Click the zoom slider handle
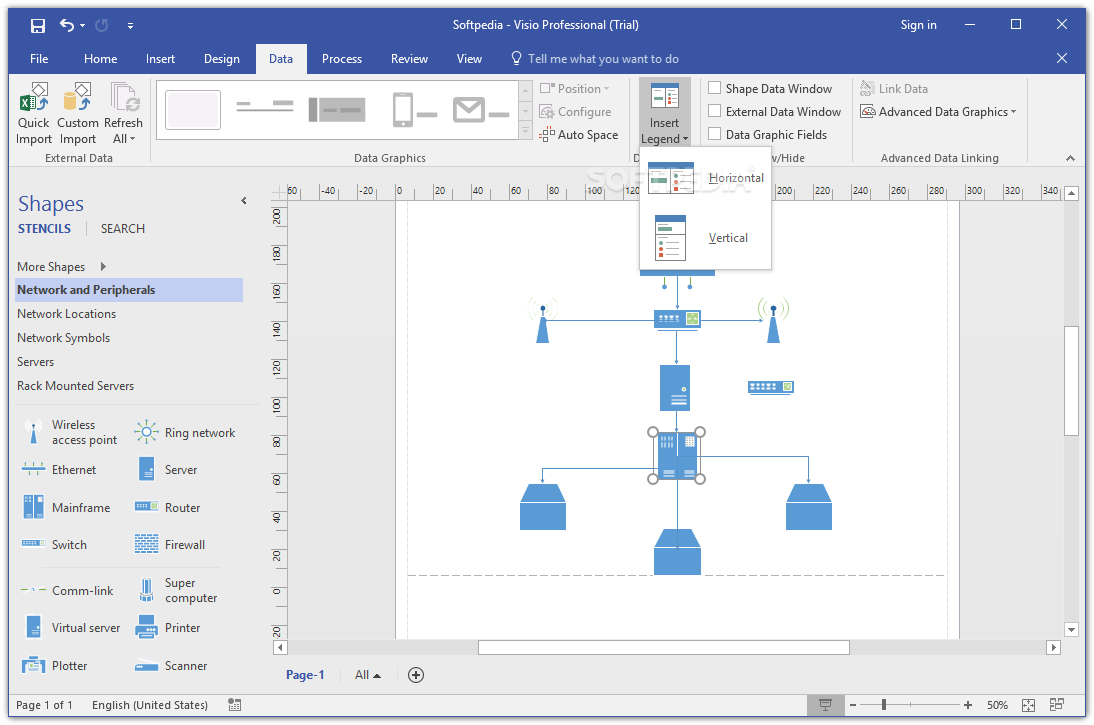1094x725 pixels. click(883, 705)
